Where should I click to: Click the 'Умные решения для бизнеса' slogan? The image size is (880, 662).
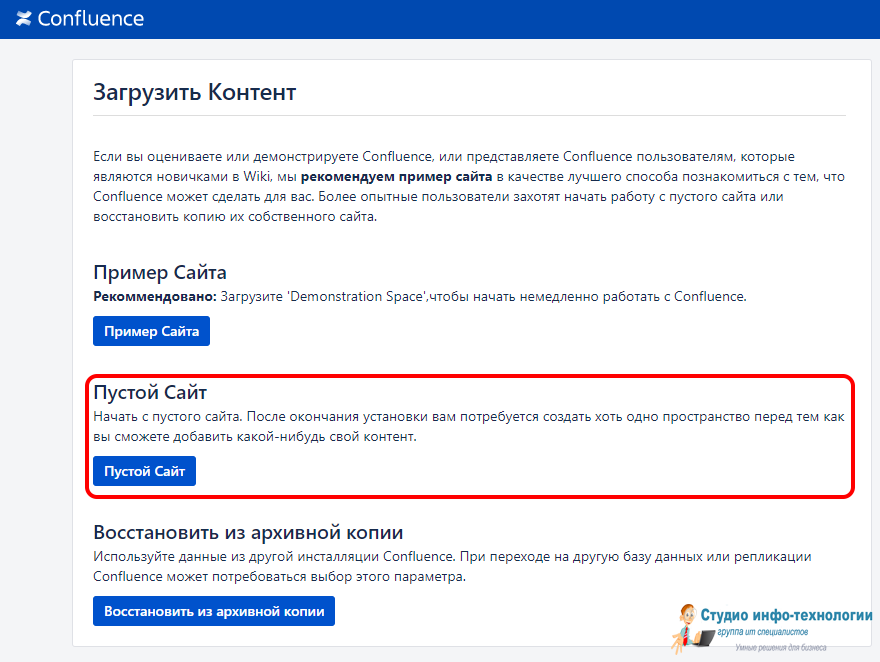(780, 648)
